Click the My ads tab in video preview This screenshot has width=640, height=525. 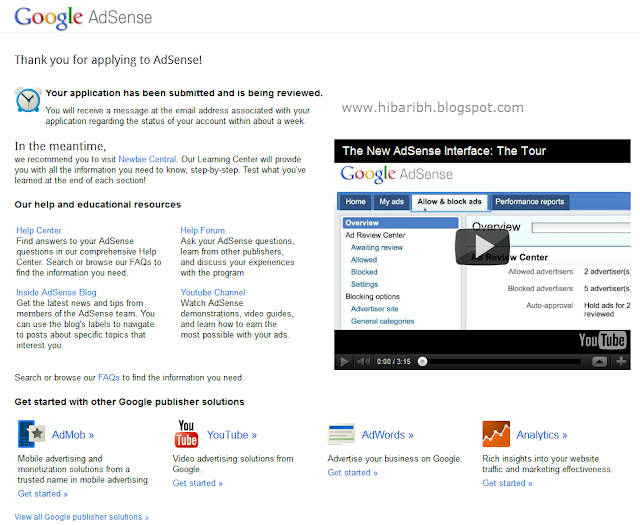tap(391, 202)
